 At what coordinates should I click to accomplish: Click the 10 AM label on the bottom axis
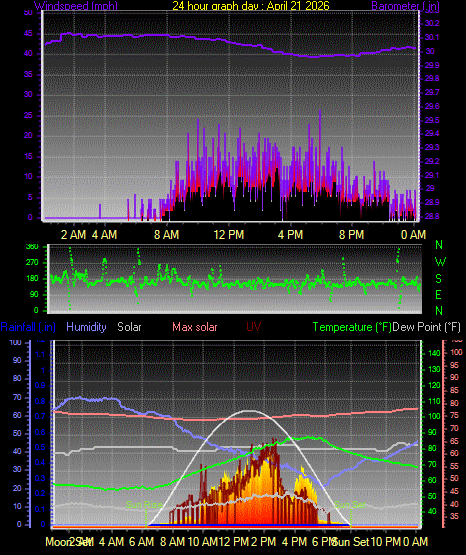click(x=202, y=542)
